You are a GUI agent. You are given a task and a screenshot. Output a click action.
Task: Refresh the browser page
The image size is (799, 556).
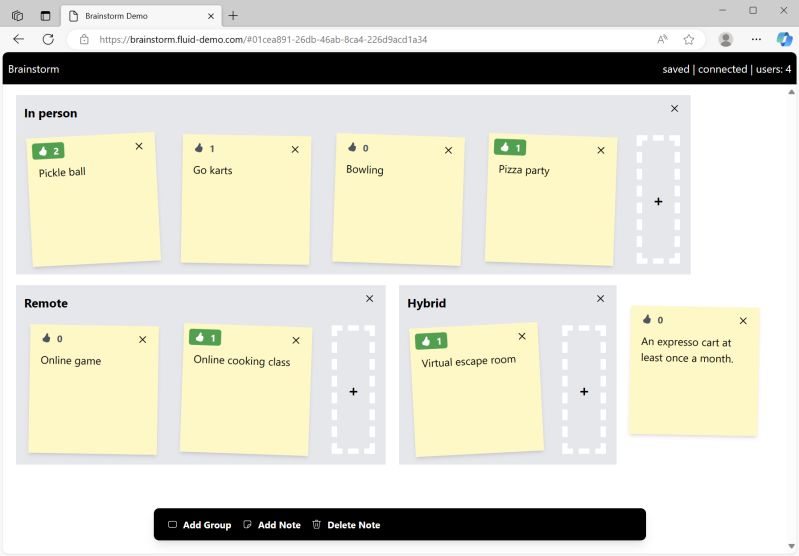pos(48,39)
